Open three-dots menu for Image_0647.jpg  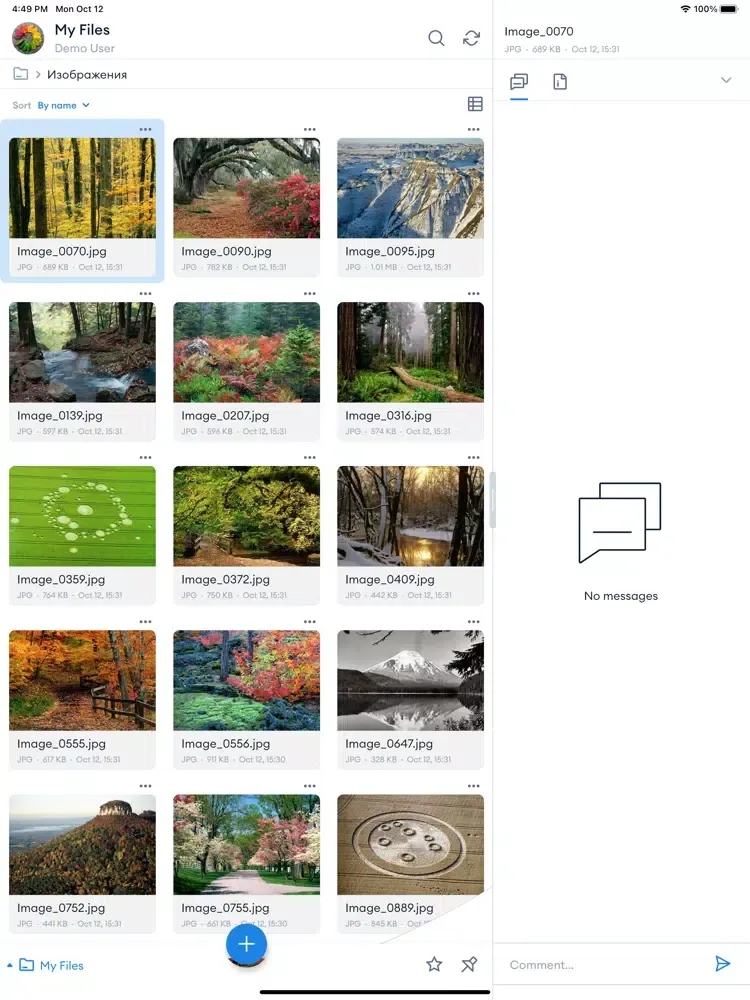pyautogui.click(x=474, y=622)
